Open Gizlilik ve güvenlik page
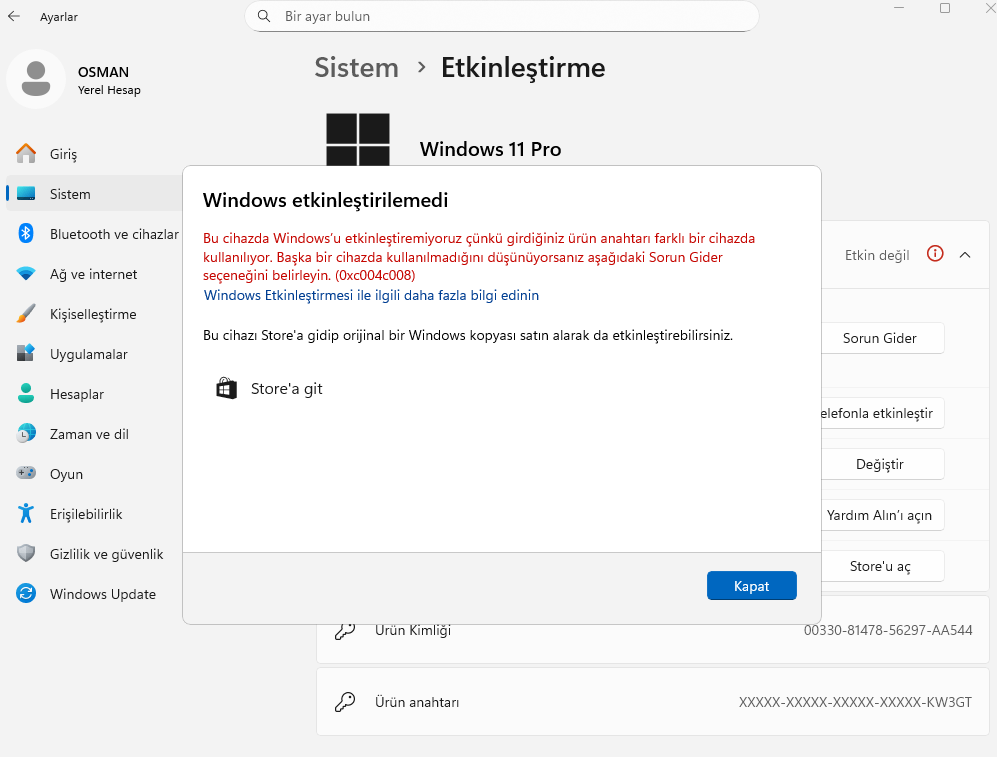Screen dimensions: 997x757 point(93,554)
